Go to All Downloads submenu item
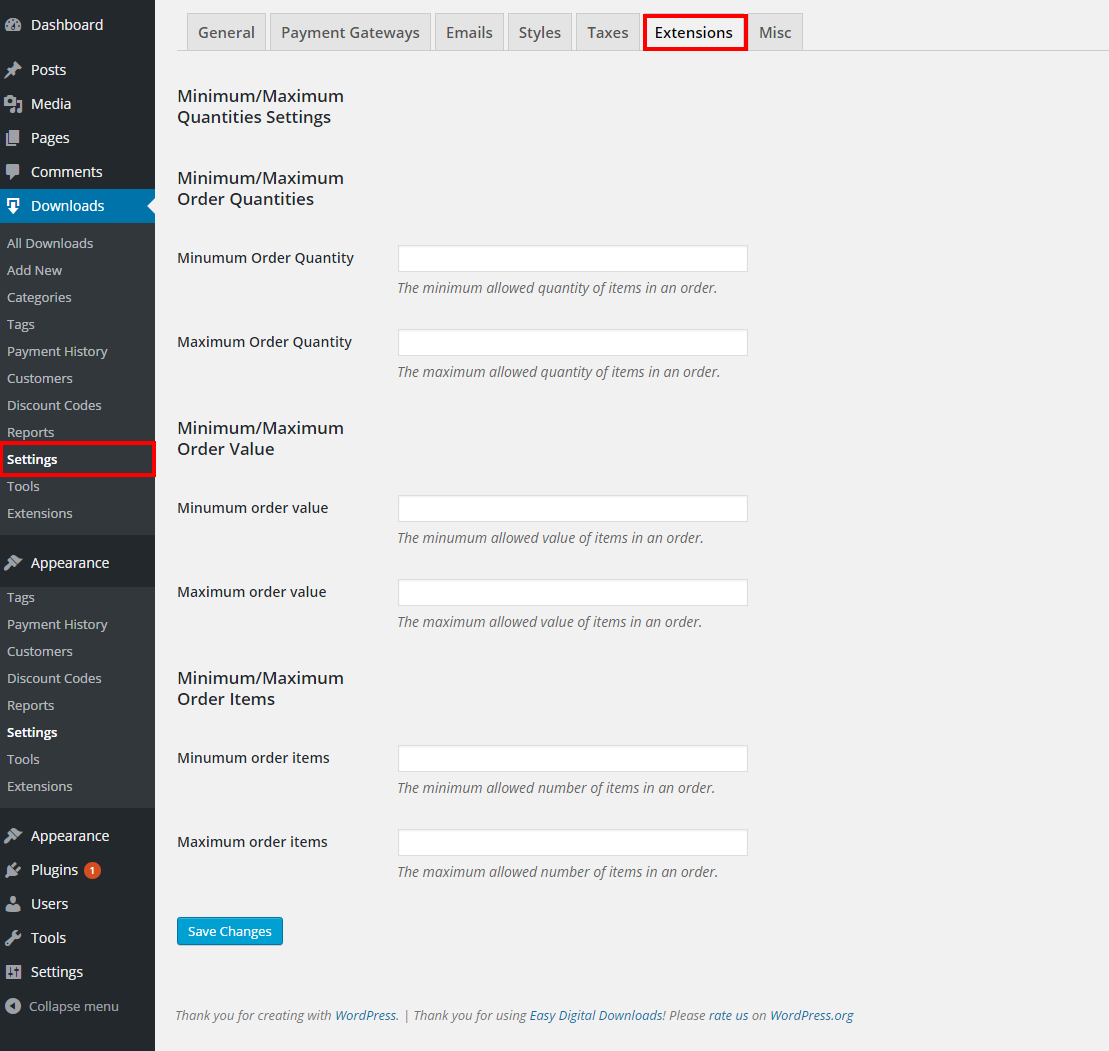Viewport: 1109px width, 1051px height. pyautogui.click(x=50, y=243)
